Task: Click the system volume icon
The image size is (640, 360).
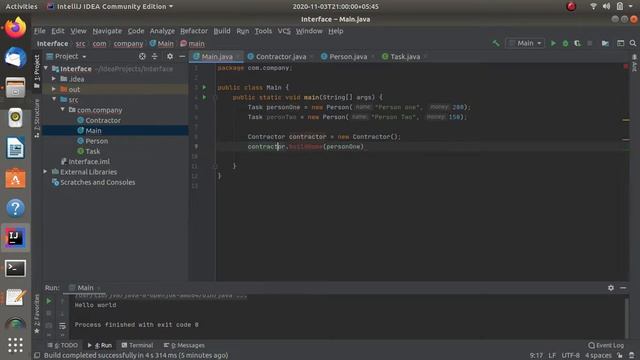Action: (606, 7)
